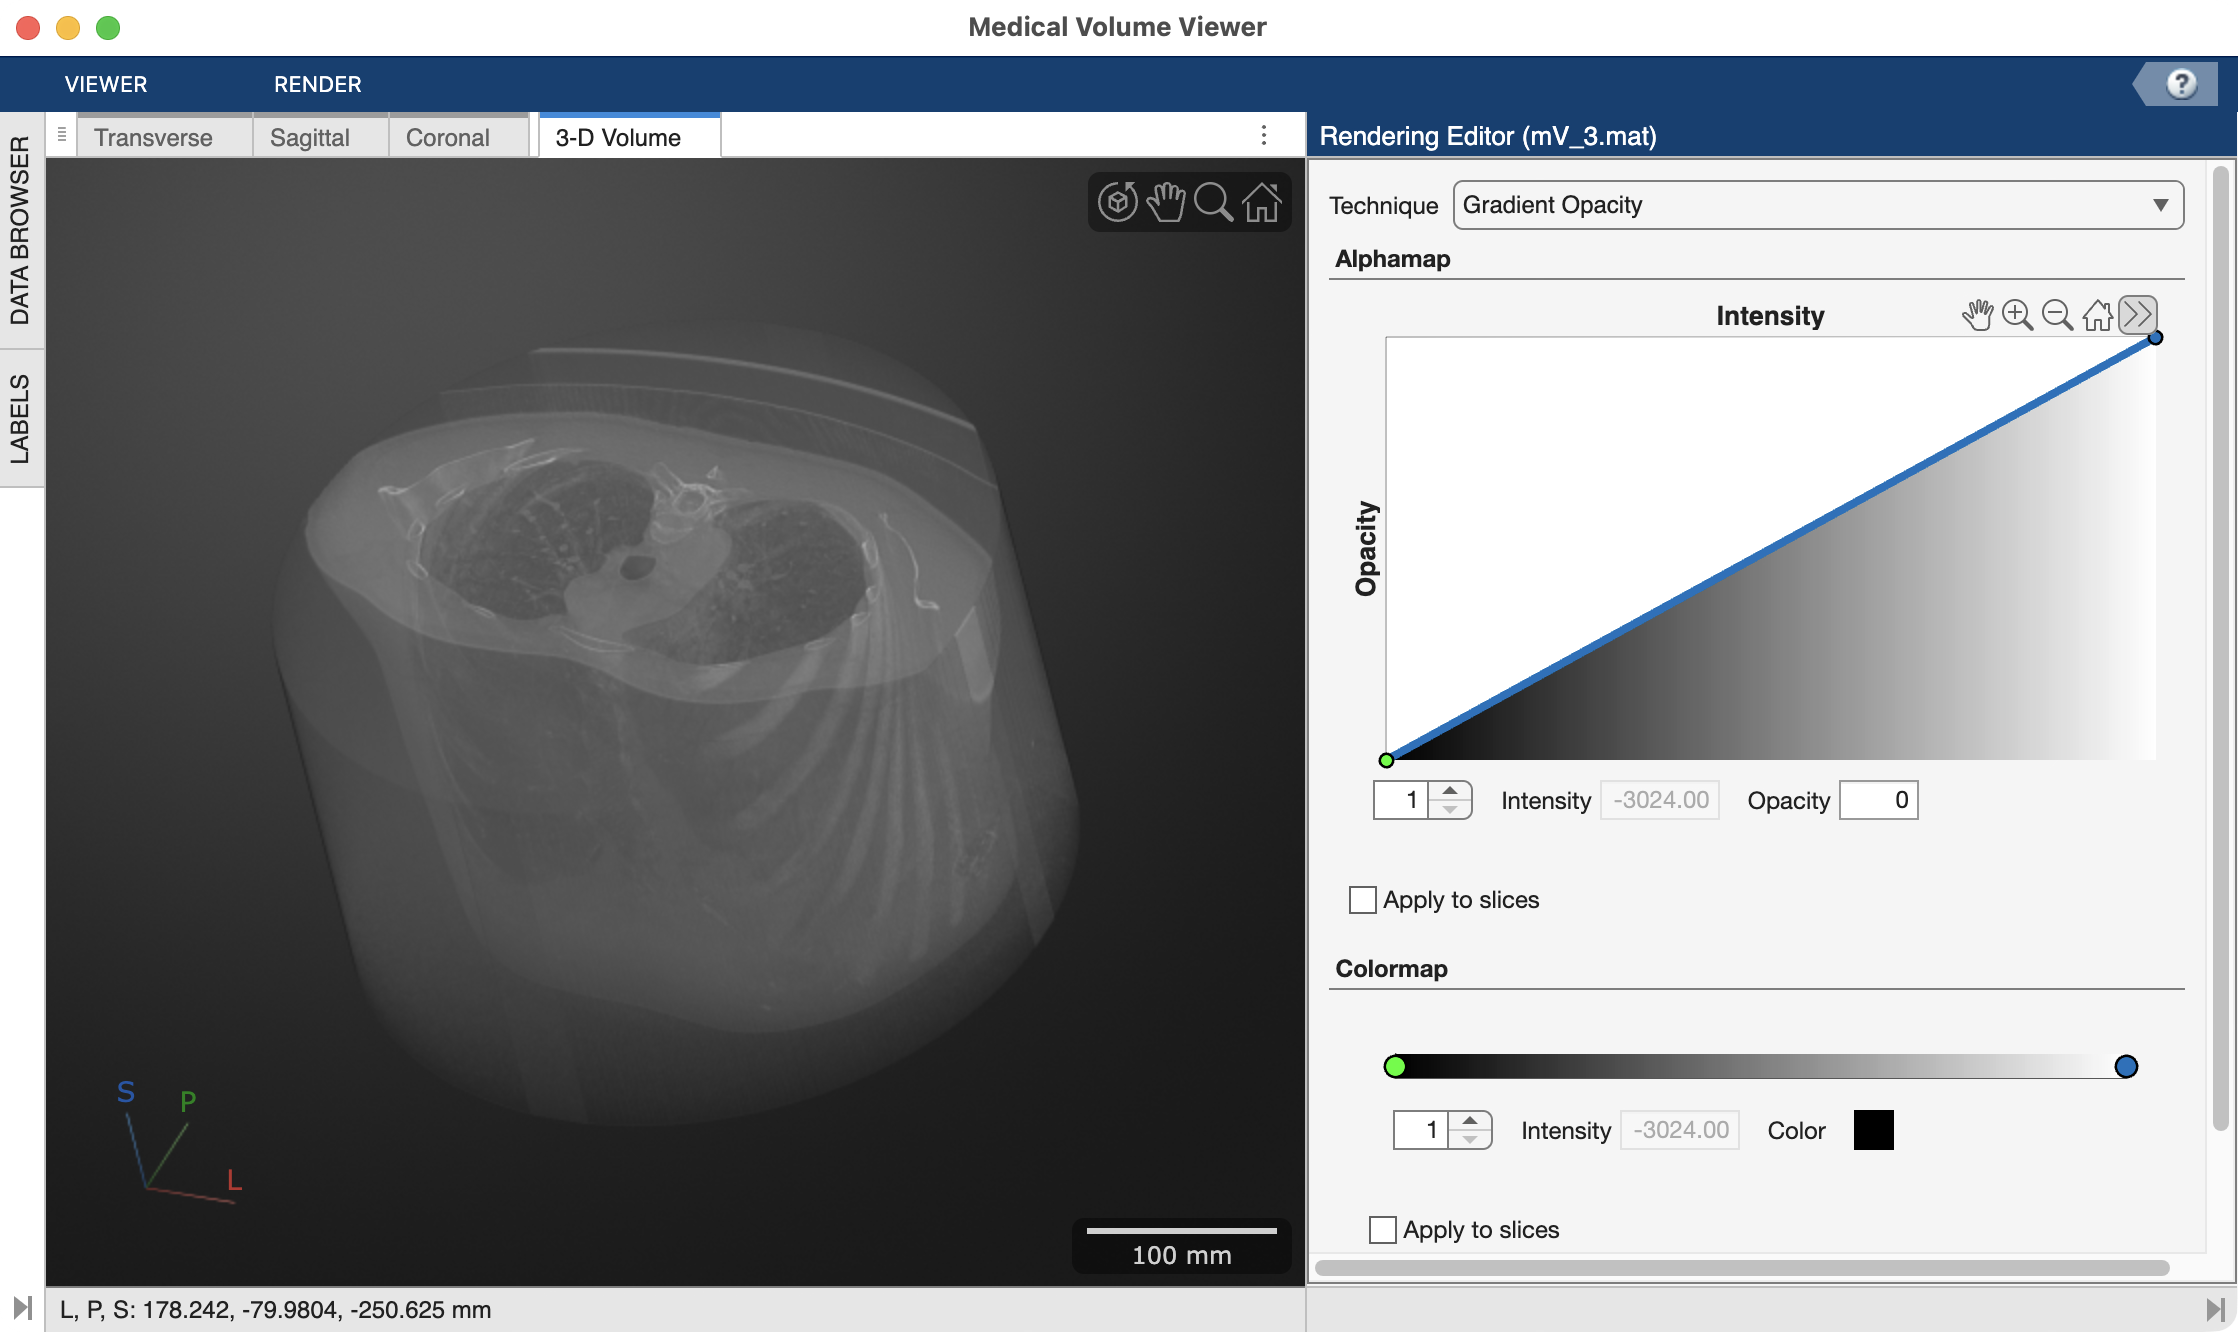Zoom out on the Alphamap intensity plot
2238x1332 pixels.
tap(2057, 315)
